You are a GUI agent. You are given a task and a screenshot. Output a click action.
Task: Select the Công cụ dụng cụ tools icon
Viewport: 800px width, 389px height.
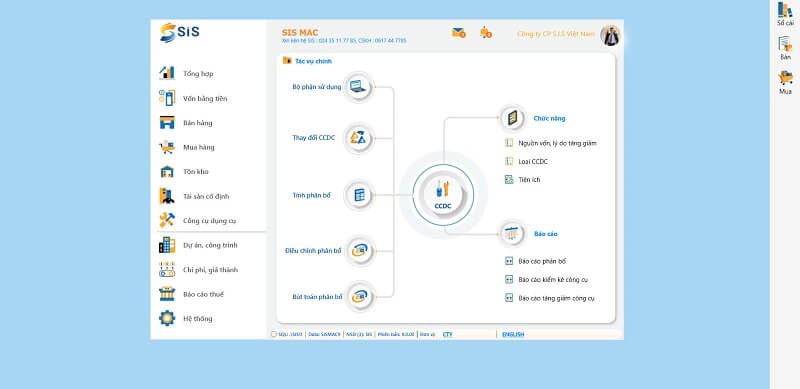click(167, 220)
